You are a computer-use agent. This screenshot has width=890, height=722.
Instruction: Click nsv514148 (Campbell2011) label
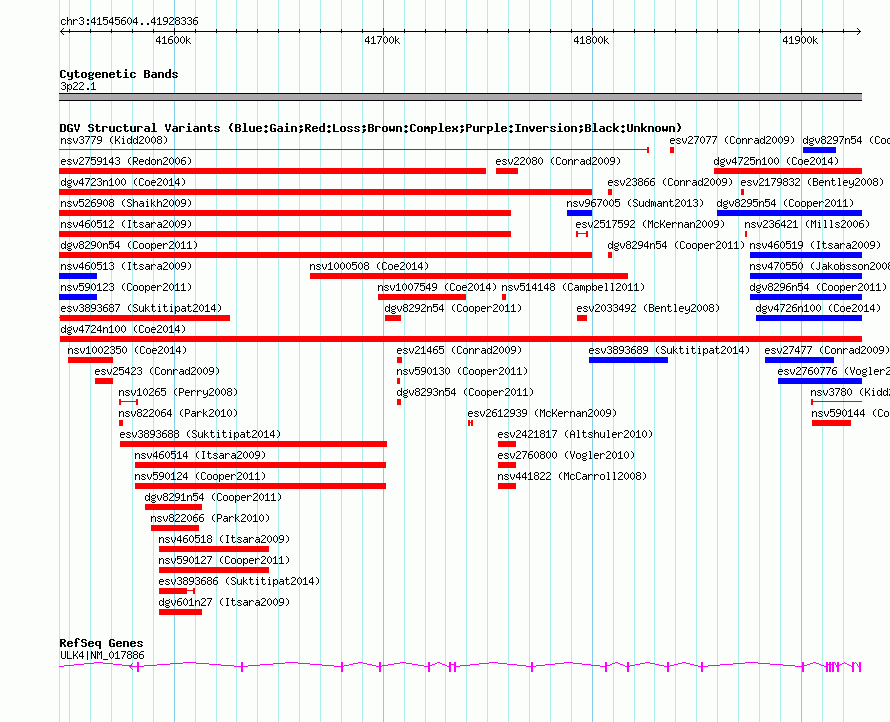573,287
